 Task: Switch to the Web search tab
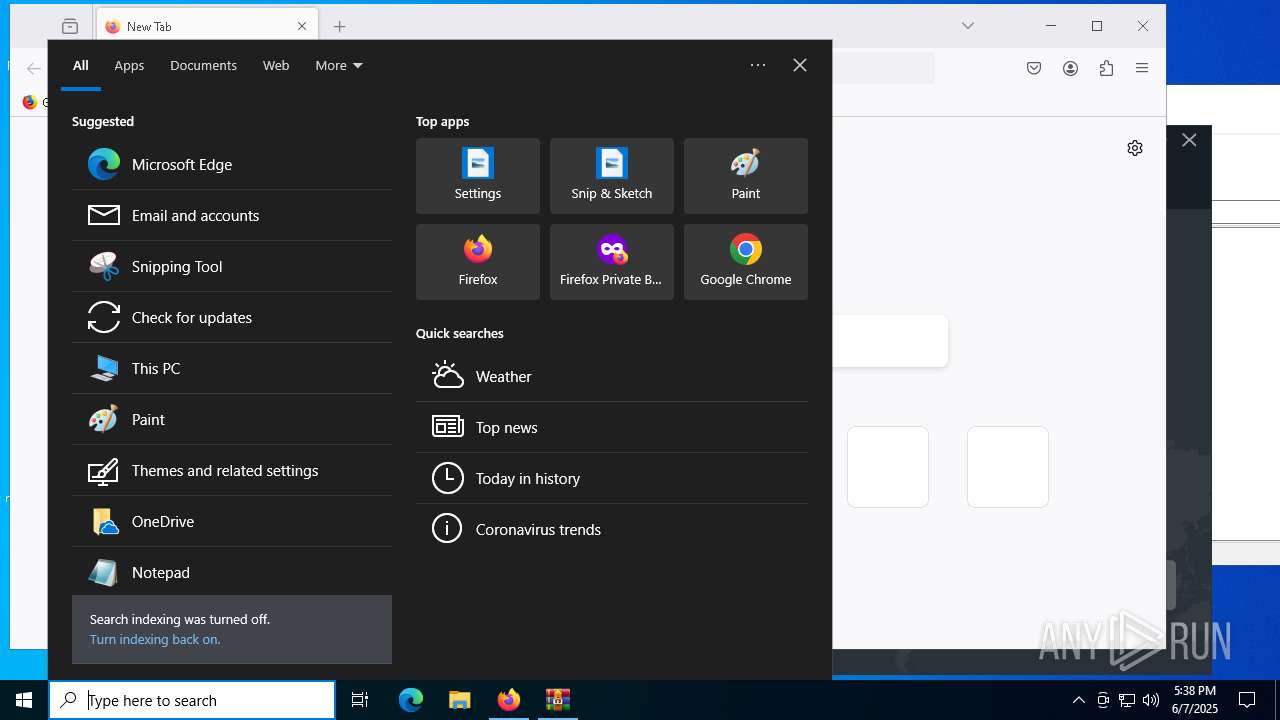coord(276,65)
